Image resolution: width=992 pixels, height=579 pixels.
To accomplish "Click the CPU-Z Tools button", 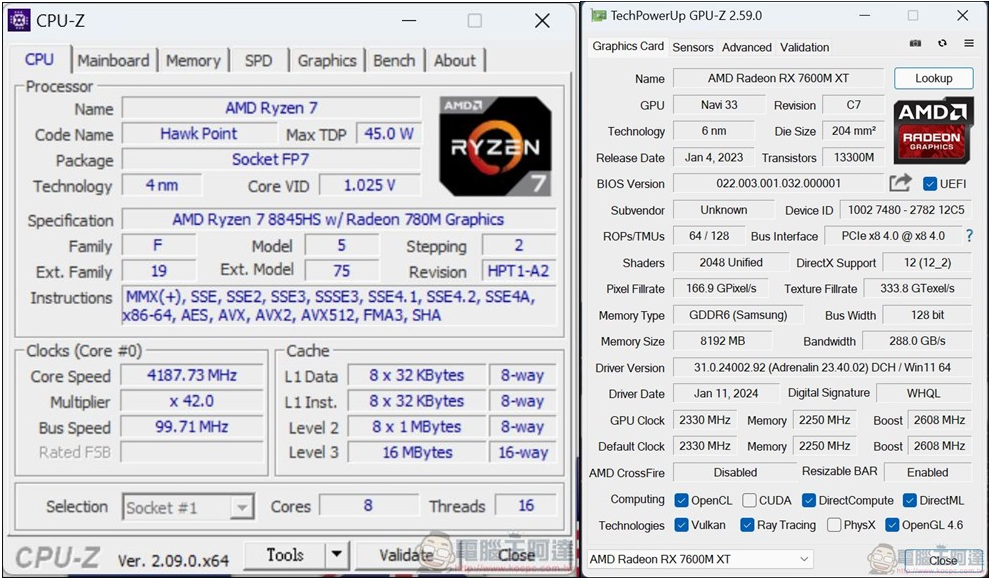I will click(285, 555).
